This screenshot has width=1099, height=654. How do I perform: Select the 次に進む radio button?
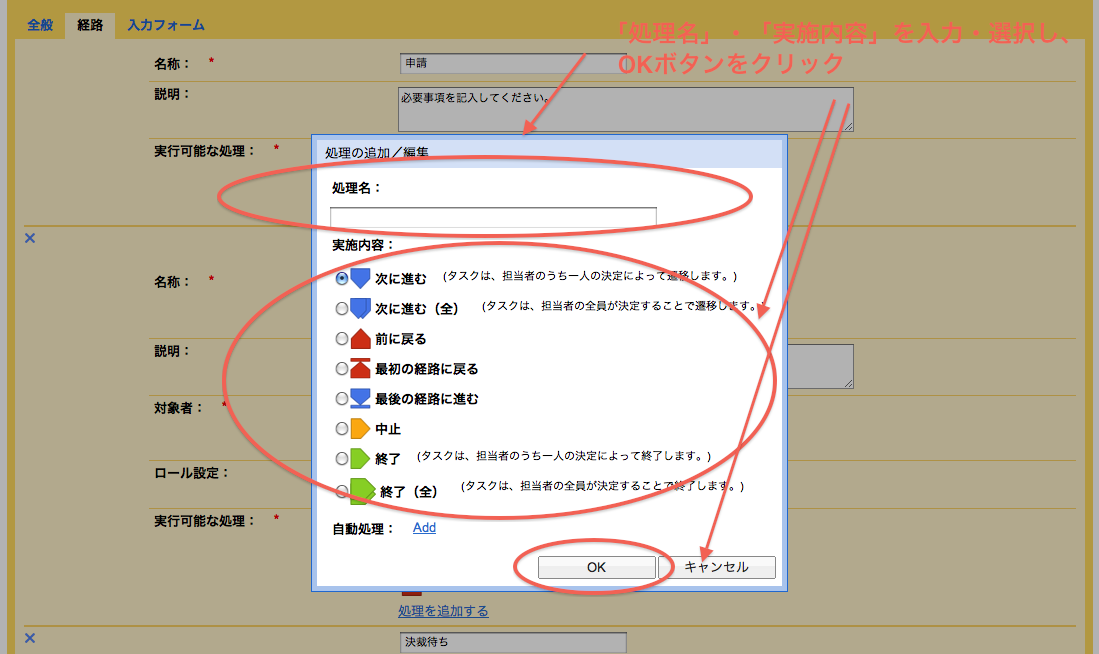click(x=342, y=279)
